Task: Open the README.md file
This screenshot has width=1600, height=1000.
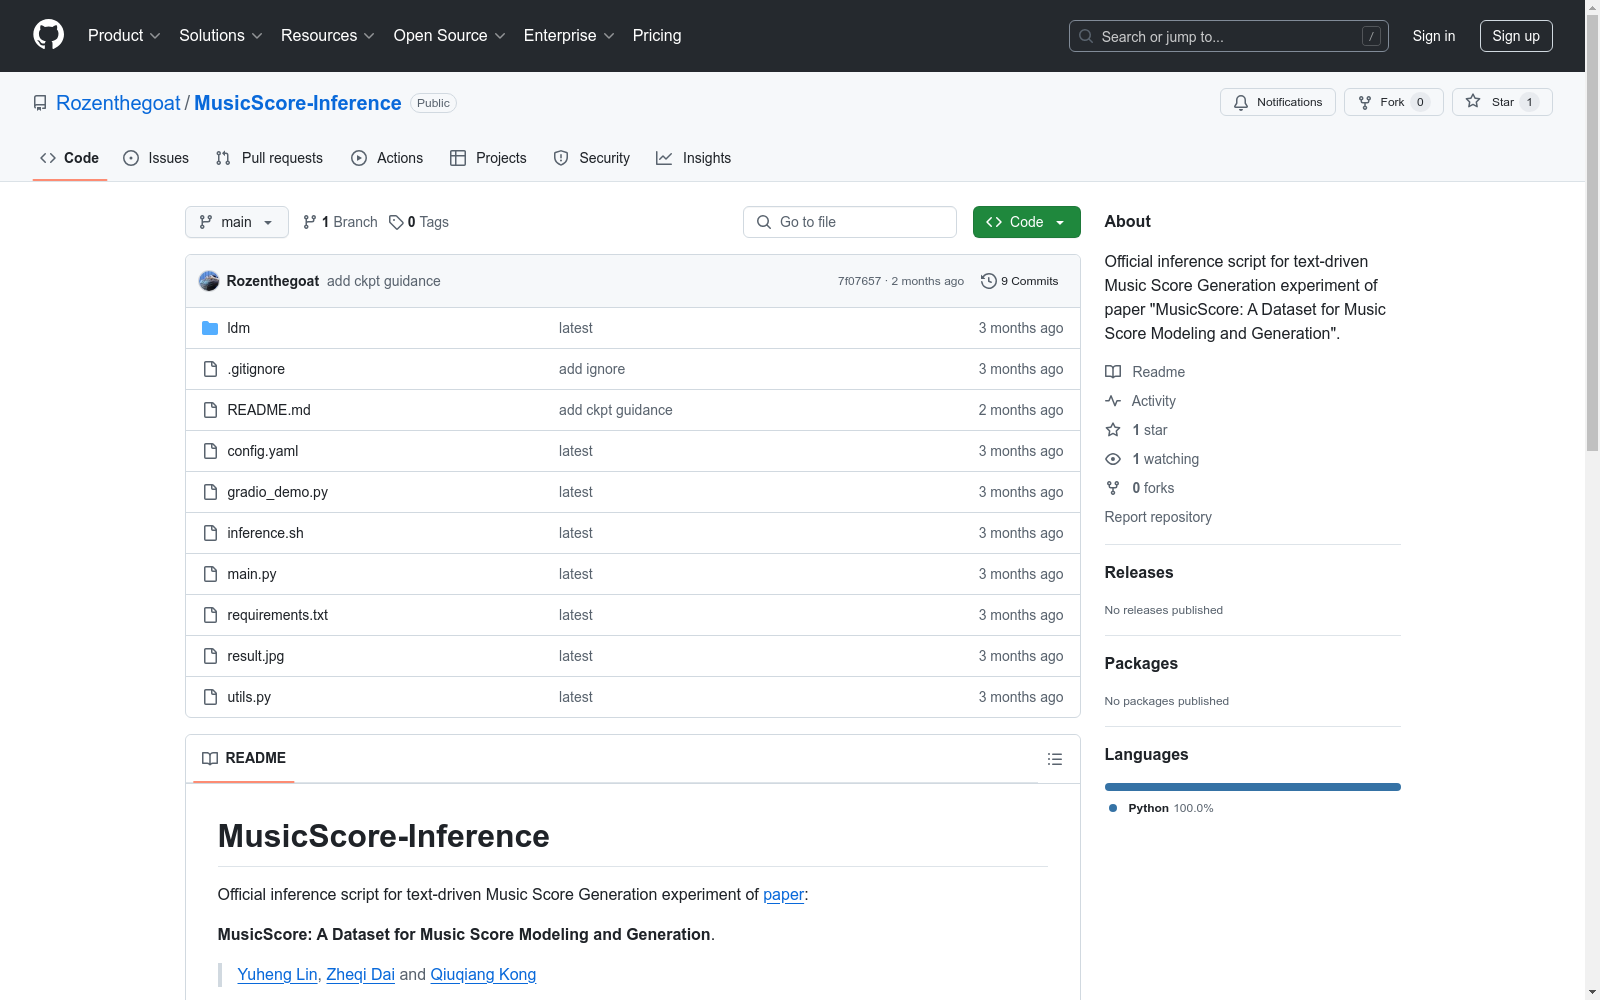Action: coord(269,410)
